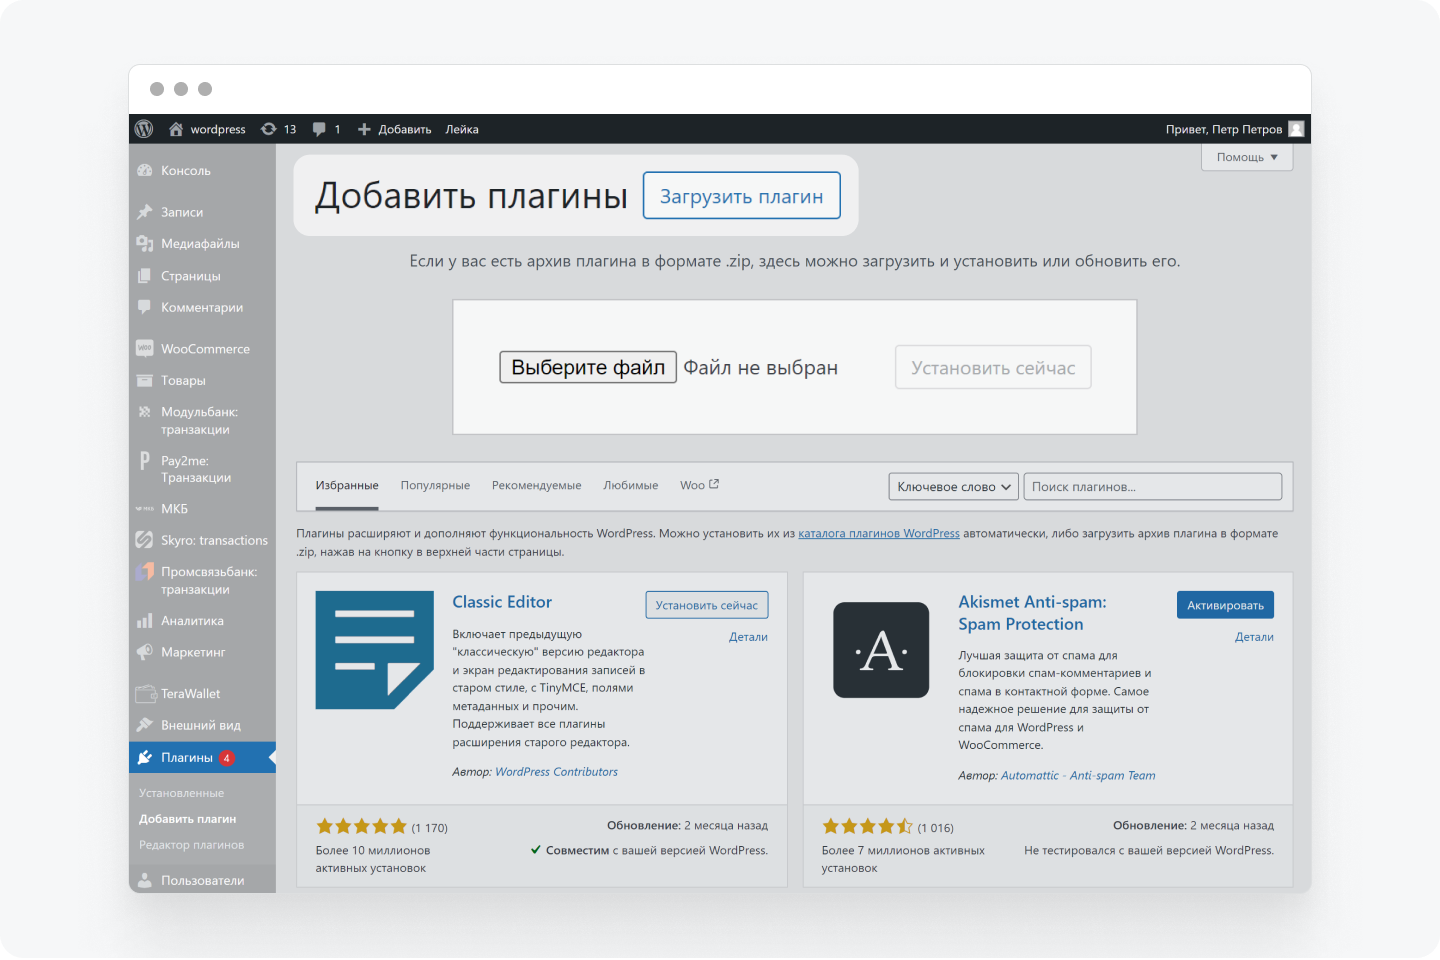This screenshot has width=1440, height=960.
Task: Open the WordPress Contributors author link
Action: click(556, 772)
